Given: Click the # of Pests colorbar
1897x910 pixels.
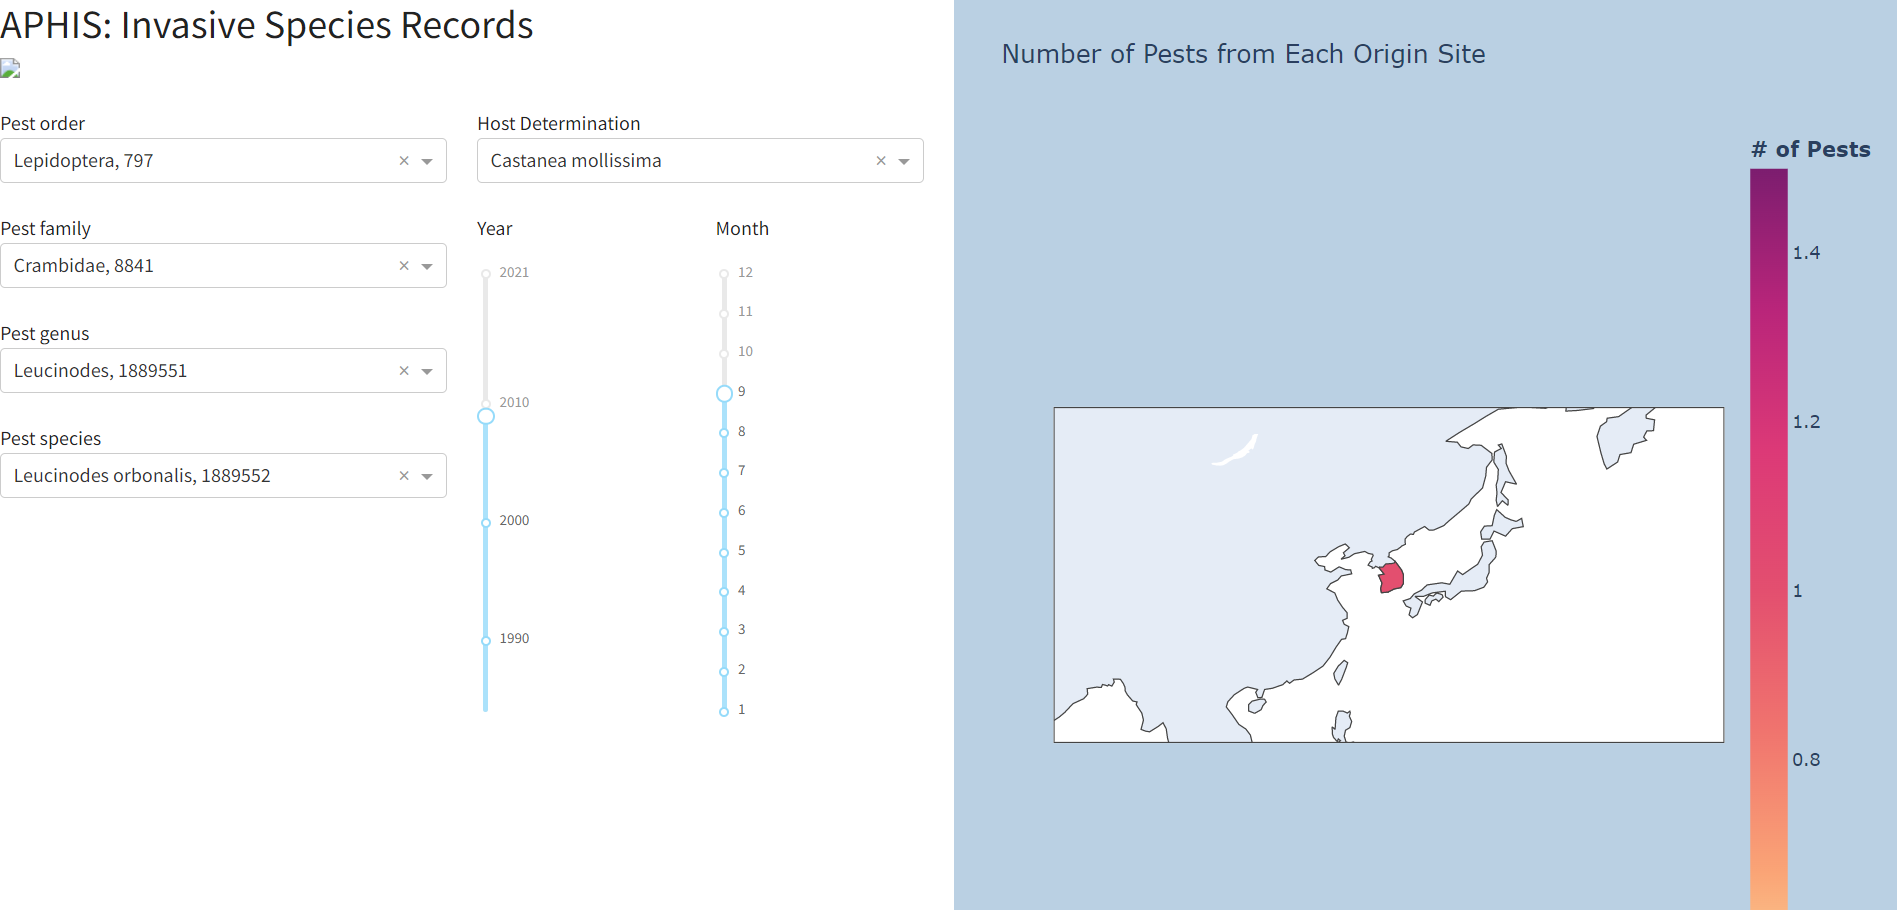Looking at the screenshot, I should pyautogui.click(x=1768, y=500).
